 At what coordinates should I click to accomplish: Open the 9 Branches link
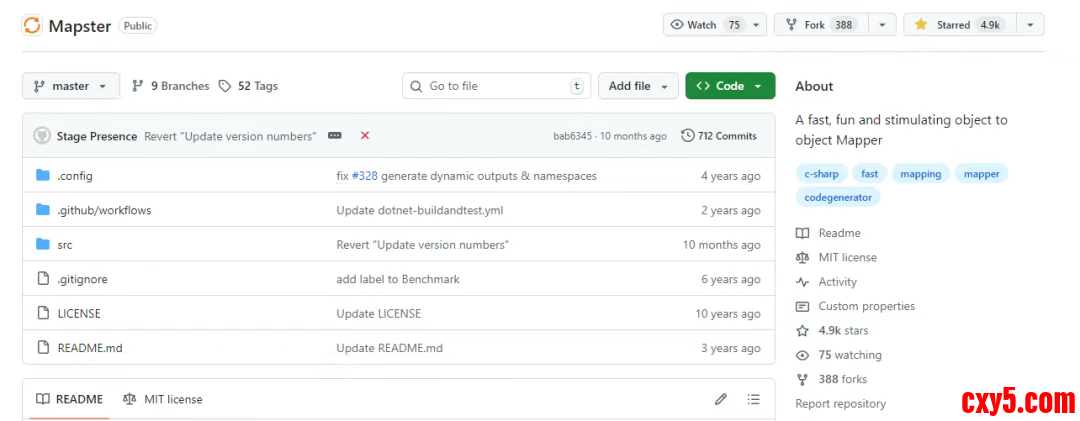pos(171,86)
